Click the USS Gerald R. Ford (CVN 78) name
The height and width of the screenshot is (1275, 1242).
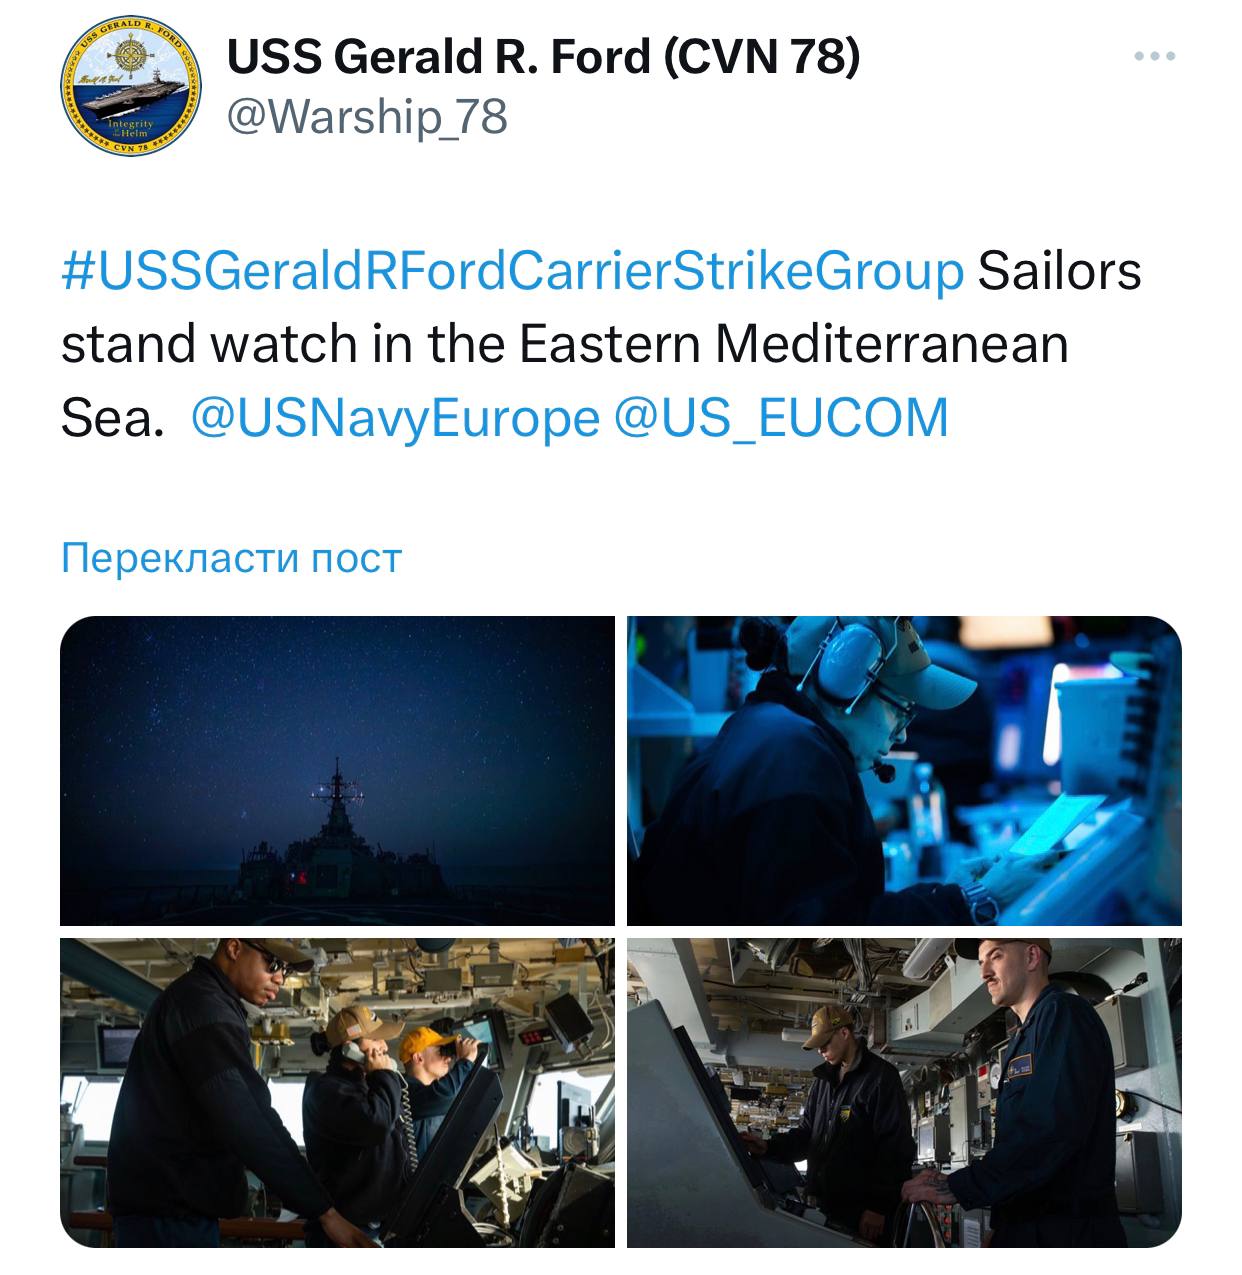(543, 56)
